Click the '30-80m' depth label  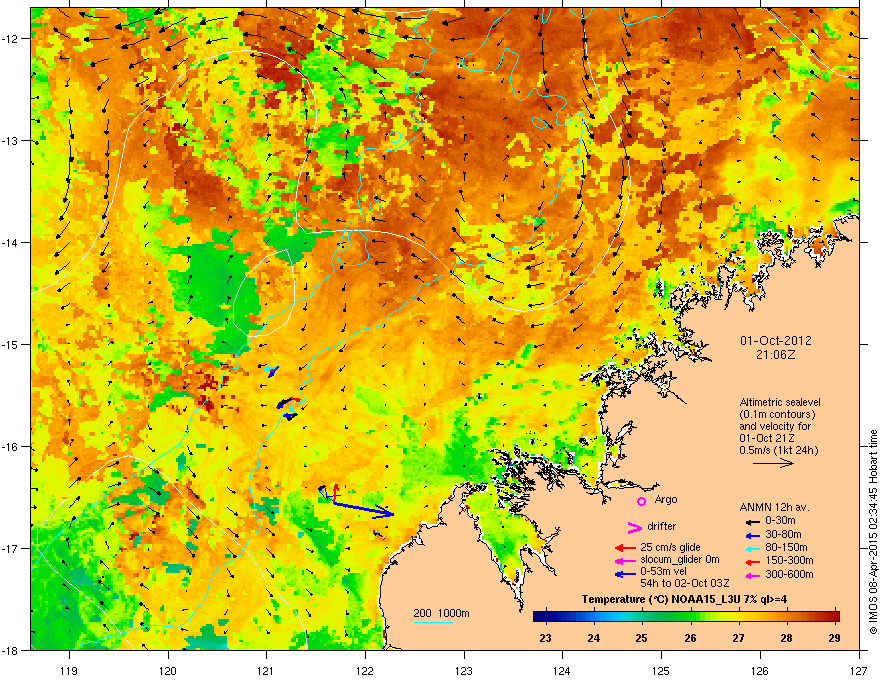coord(783,534)
